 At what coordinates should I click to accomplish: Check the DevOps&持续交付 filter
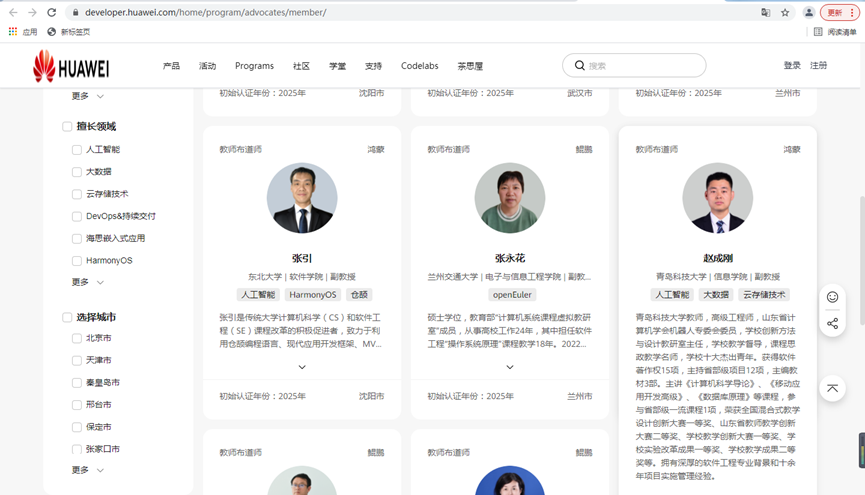click(77, 216)
